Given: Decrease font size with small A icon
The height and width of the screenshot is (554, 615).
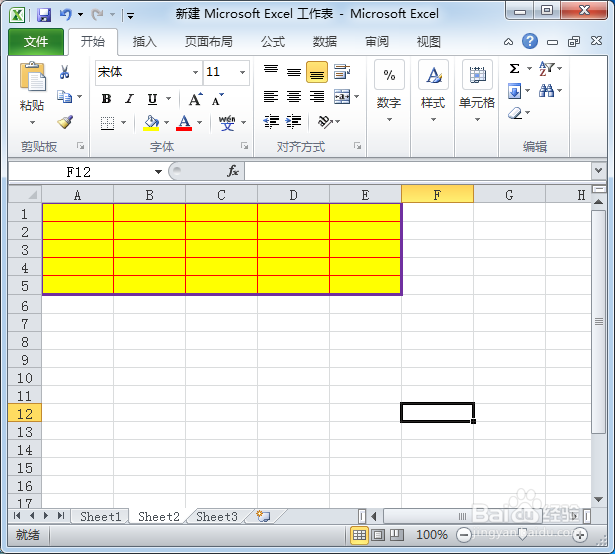Looking at the screenshot, I should point(217,99).
